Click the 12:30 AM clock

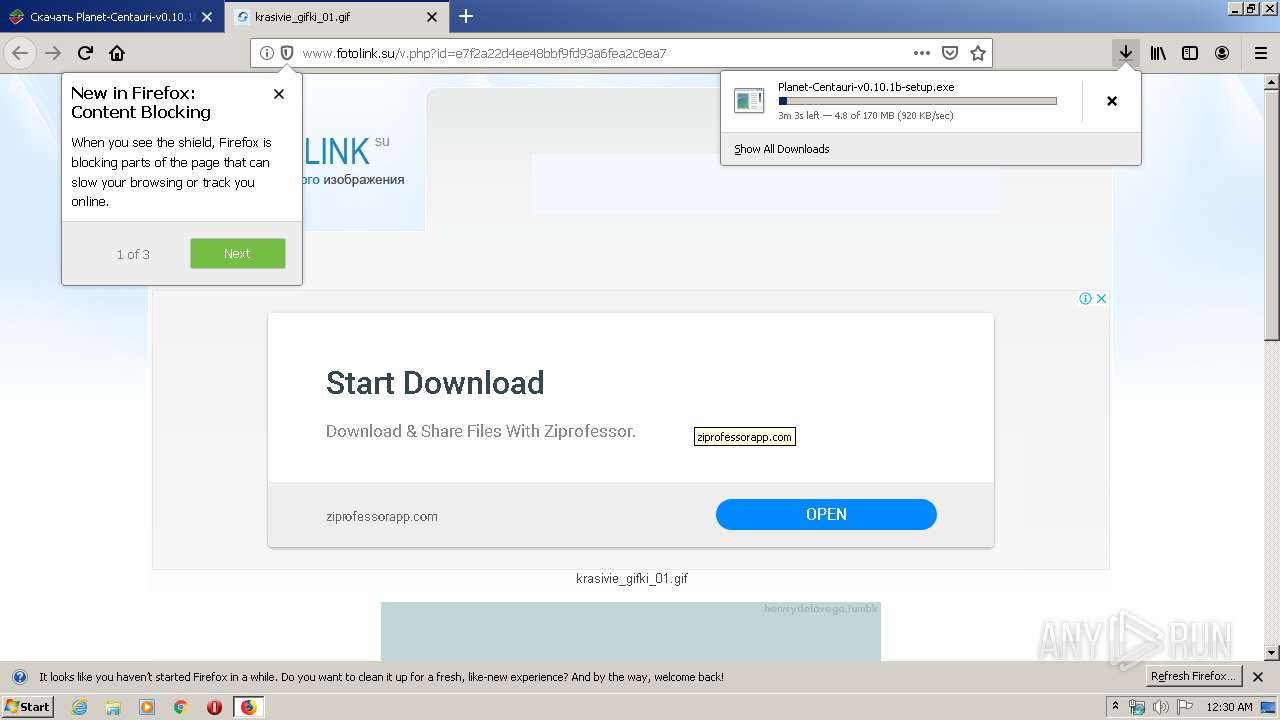point(1229,707)
